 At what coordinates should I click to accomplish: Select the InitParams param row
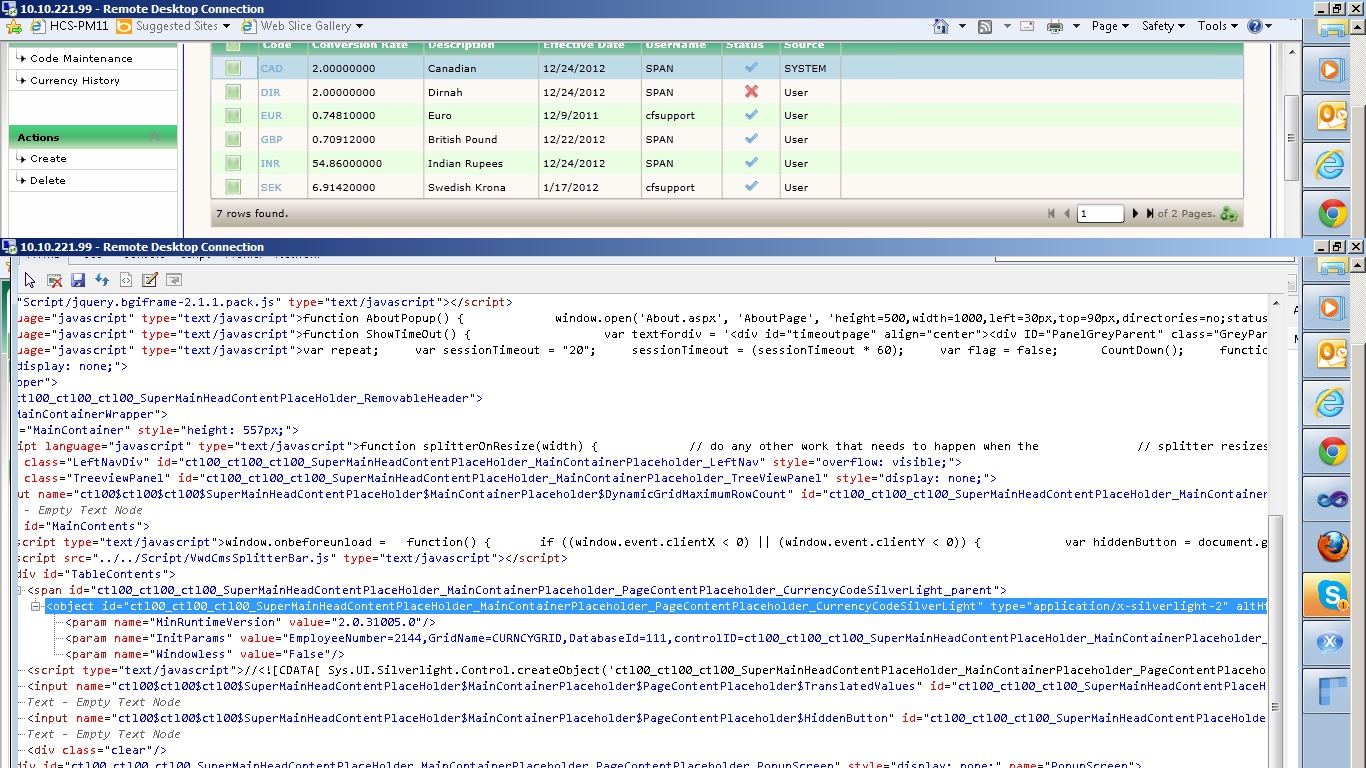(666, 638)
